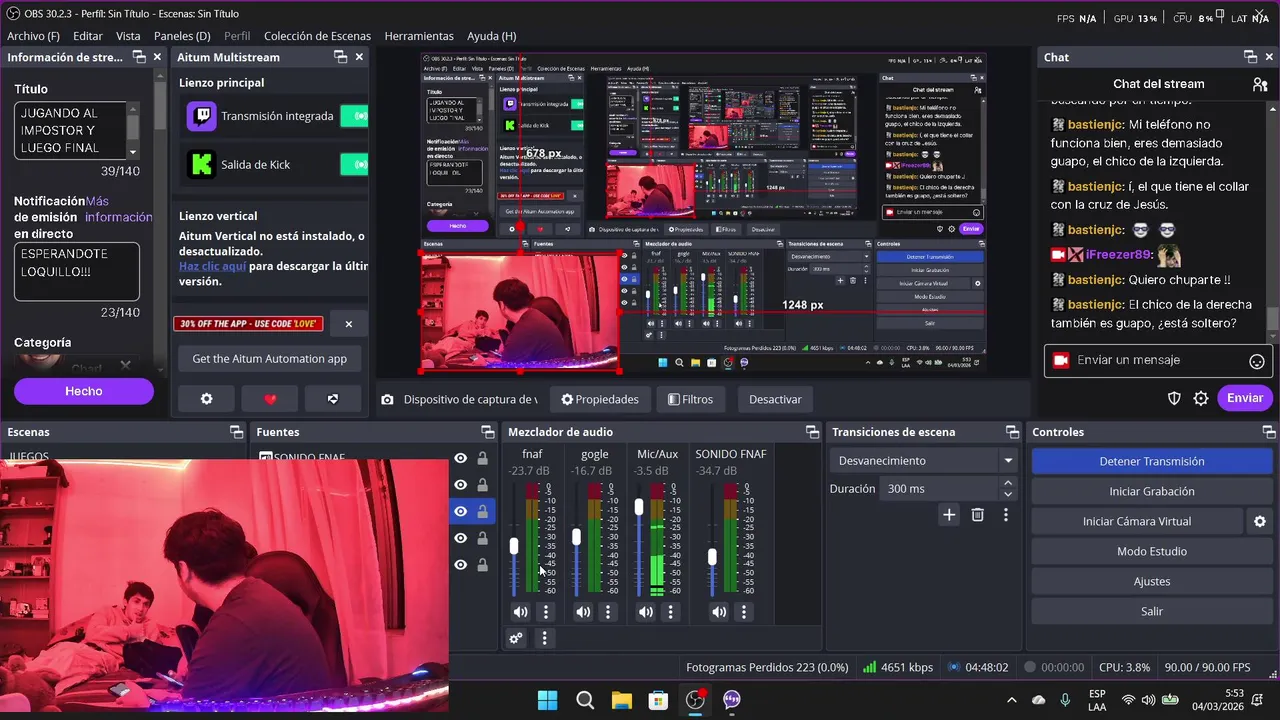1280x720 pixels.
Task: Open transition properties three-dot menu
Action: (1006, 515)
